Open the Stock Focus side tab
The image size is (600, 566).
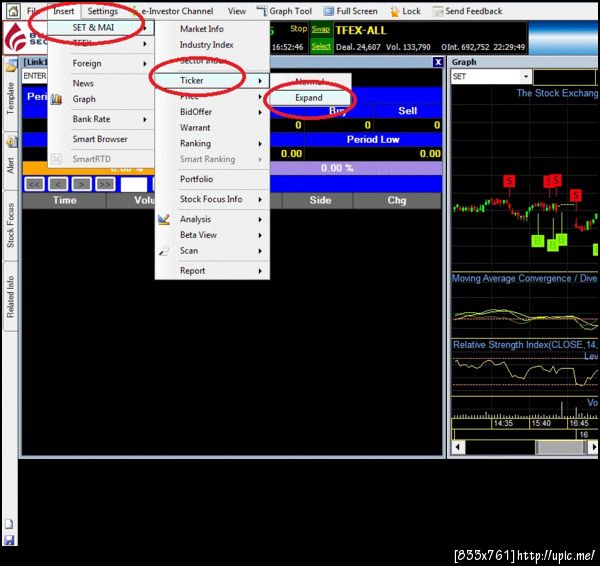[x=10, y=225]
